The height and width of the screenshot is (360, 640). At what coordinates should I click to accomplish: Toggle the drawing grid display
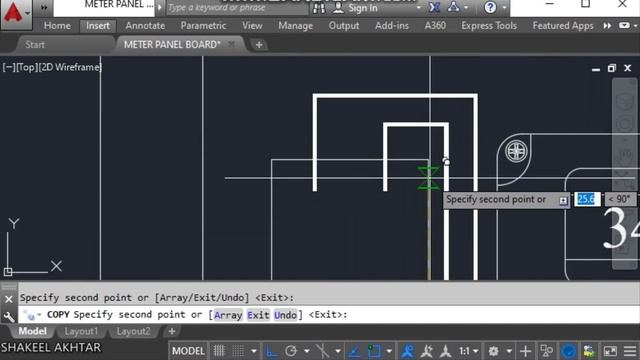pyautogui.click(x=219, y=351)
